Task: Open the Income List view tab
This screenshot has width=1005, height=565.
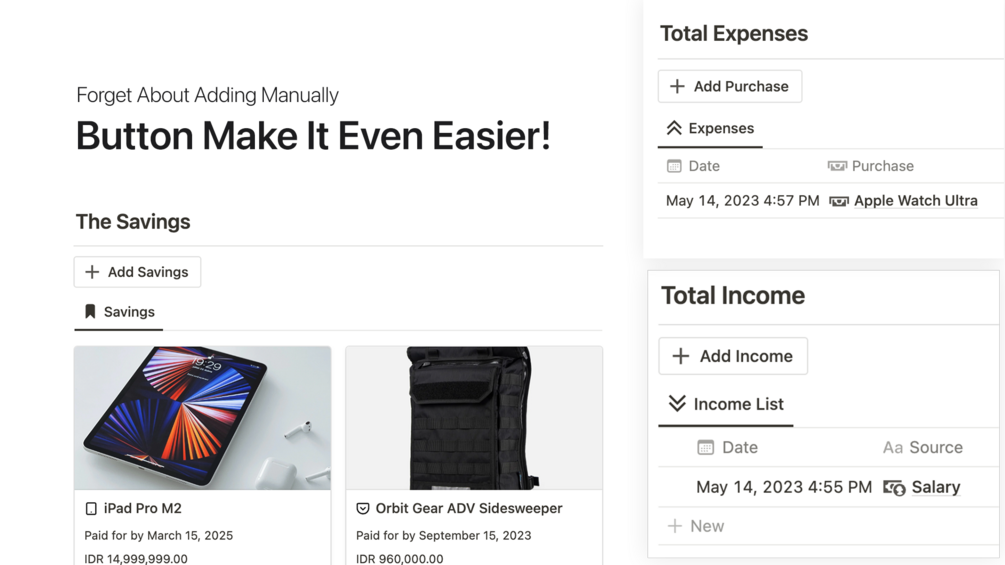Action: 726,404
